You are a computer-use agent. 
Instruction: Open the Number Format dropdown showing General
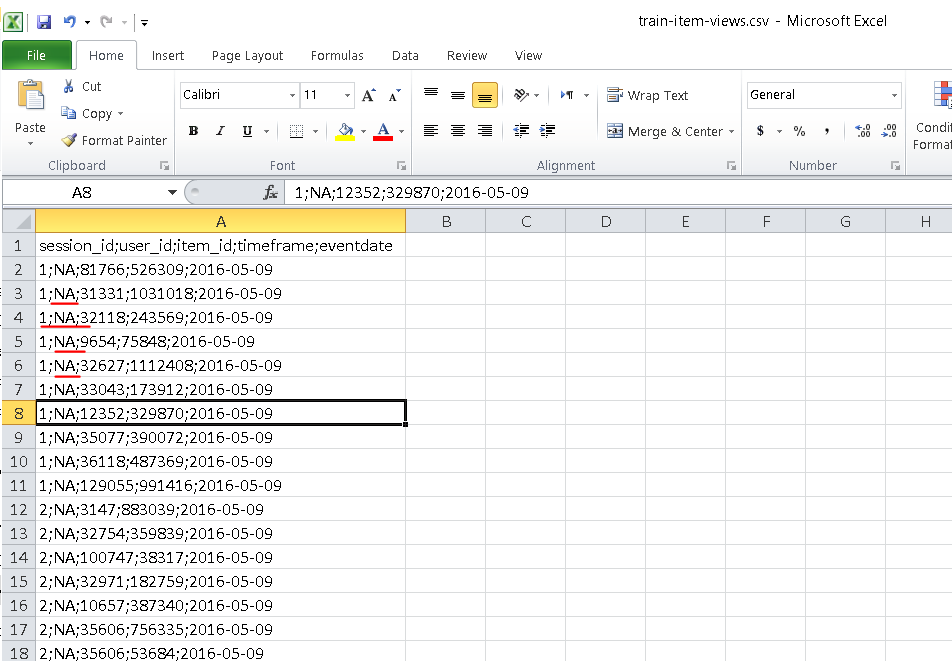pos(896,95)
